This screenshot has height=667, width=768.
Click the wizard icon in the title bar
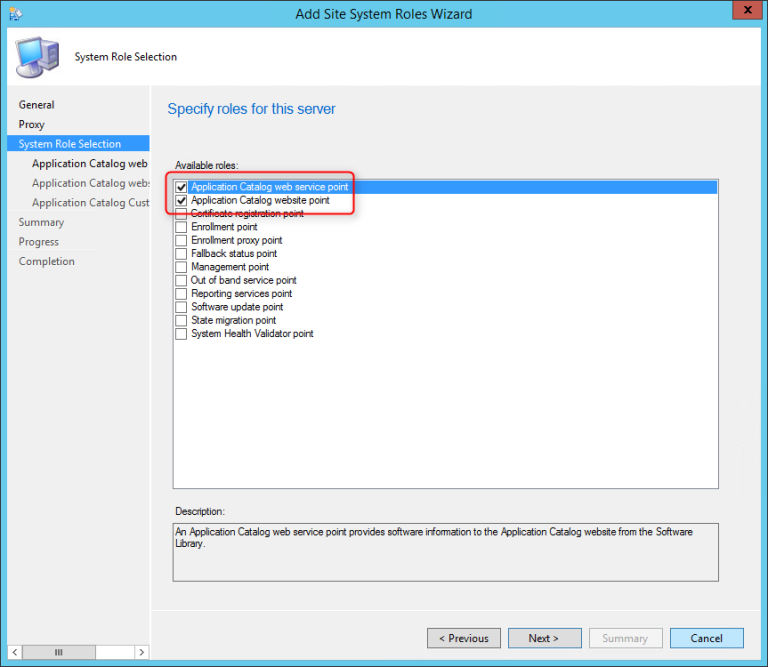12,14
